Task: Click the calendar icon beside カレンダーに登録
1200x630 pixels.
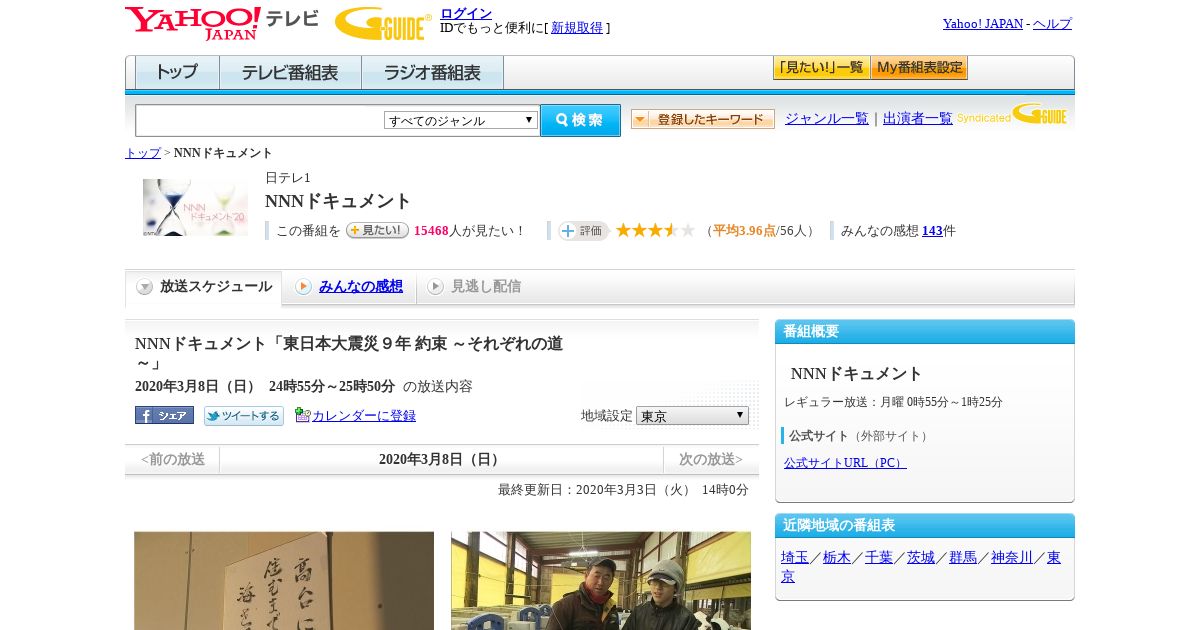Action: (303, 415)
